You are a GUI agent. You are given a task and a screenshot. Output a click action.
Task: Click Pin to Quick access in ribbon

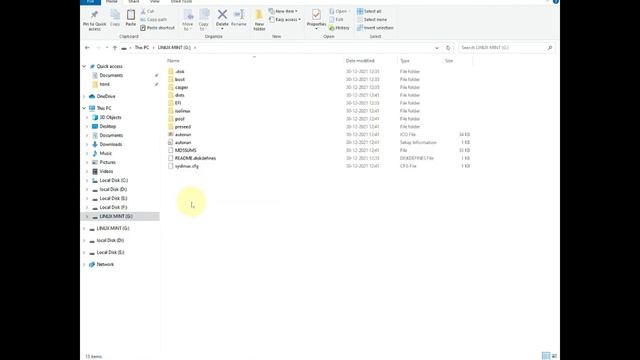coord(94,20)
